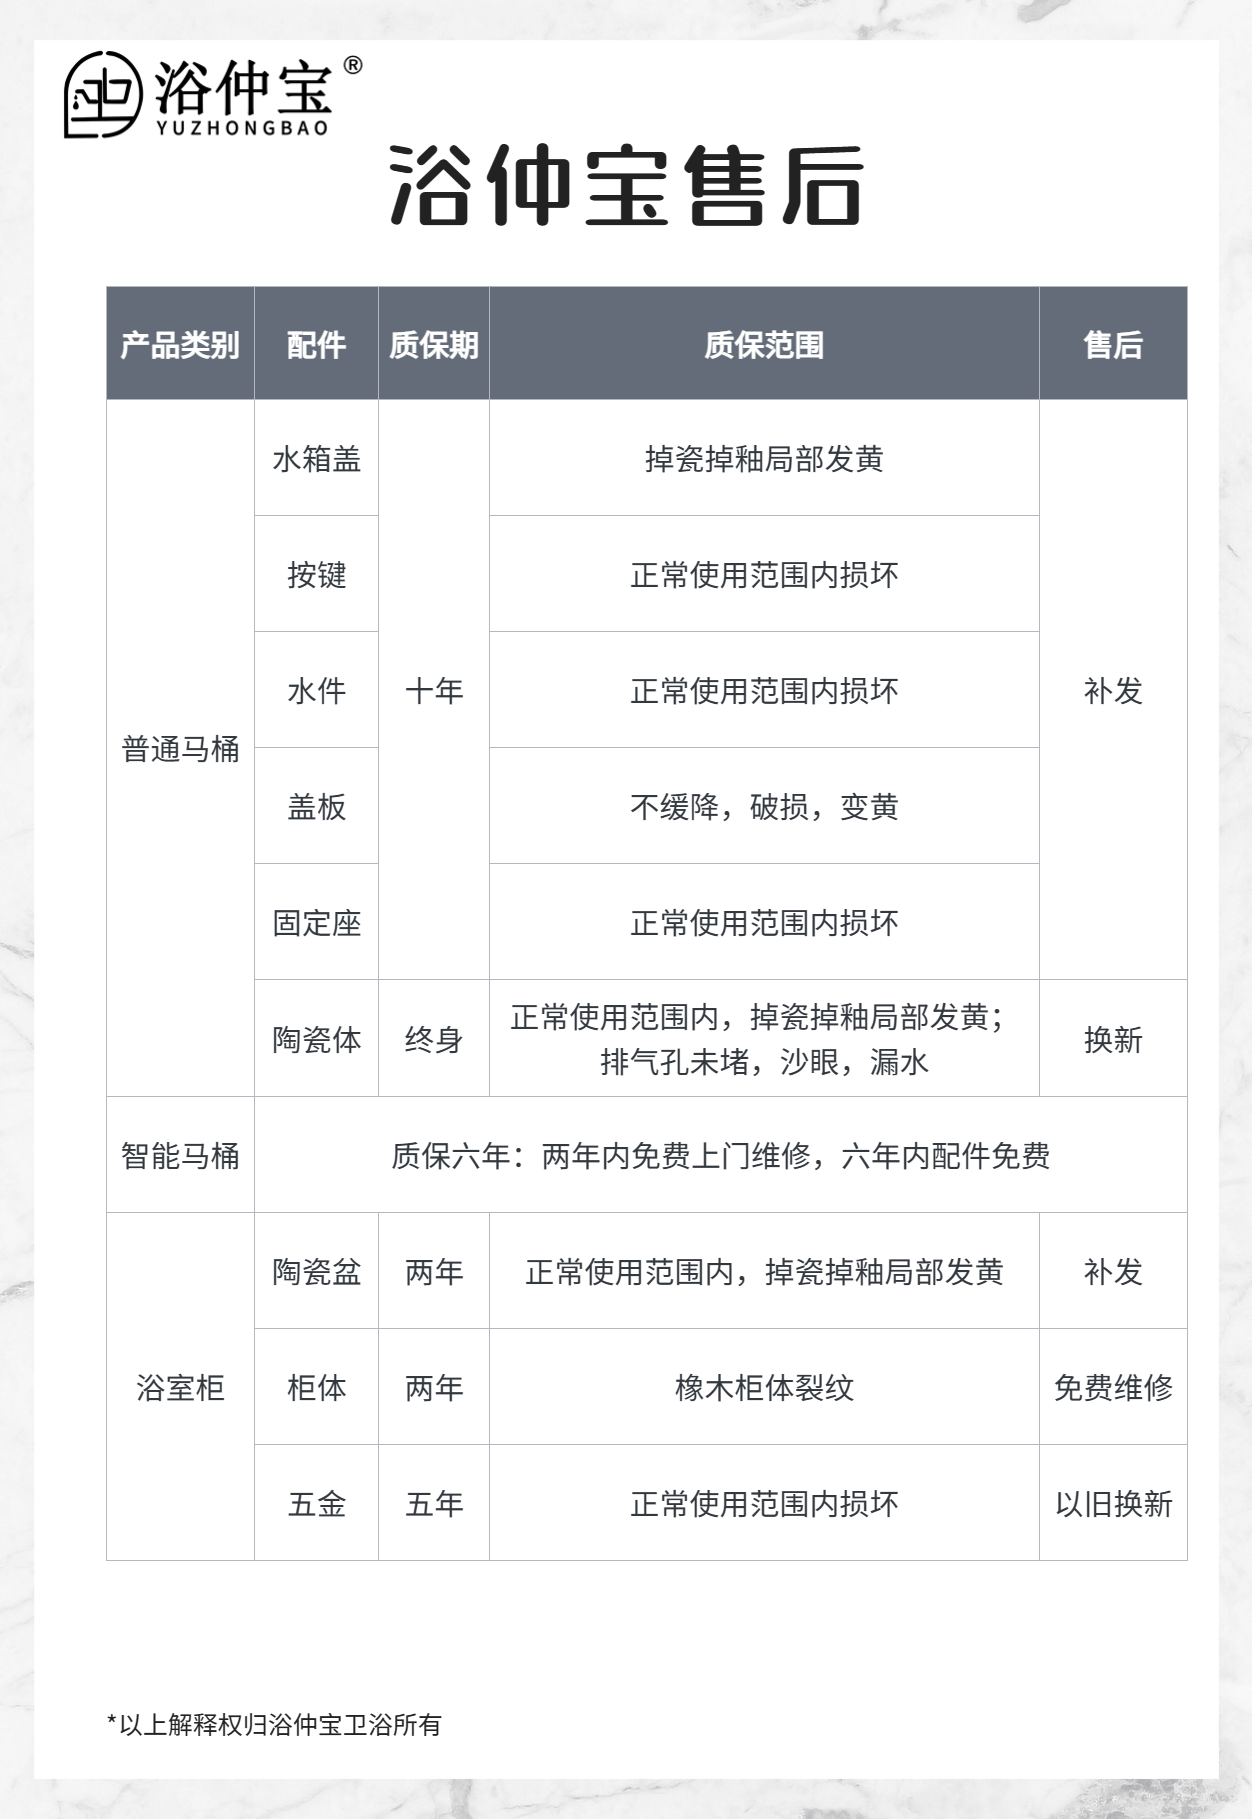Click the 换新 after-sales cell
1252x1819 pixels.
(x=1113, y=1039)
